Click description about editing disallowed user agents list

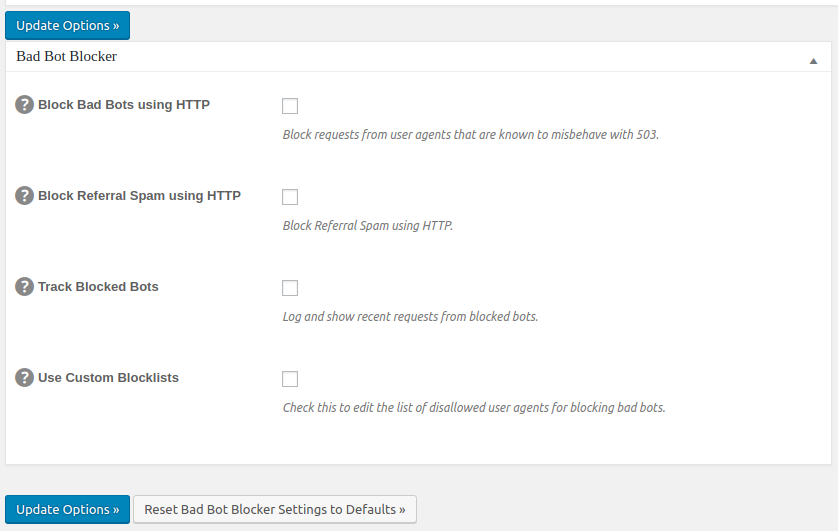click(x=473, y=407)
